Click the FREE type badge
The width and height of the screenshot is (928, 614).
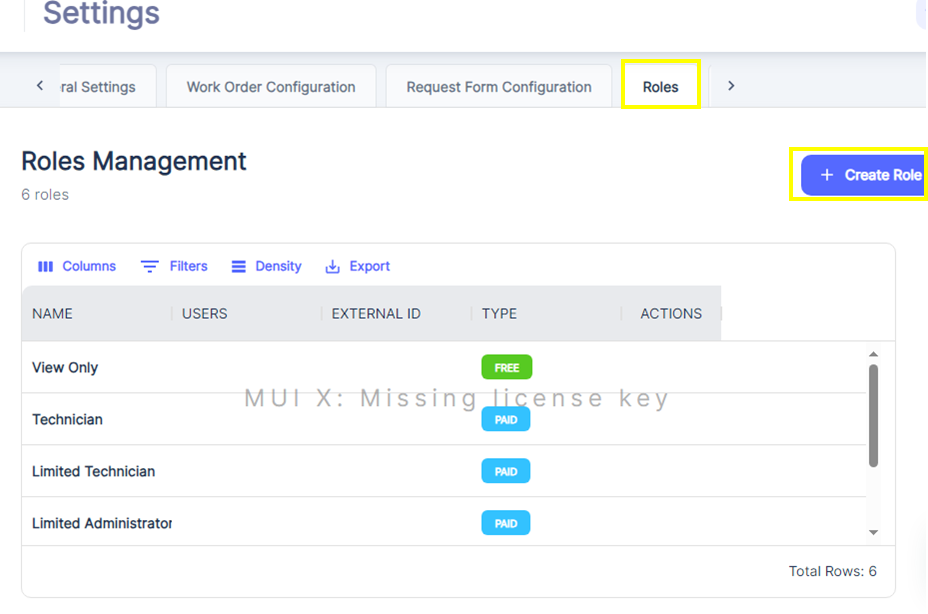pyautogui.click(x=507, y=368)
